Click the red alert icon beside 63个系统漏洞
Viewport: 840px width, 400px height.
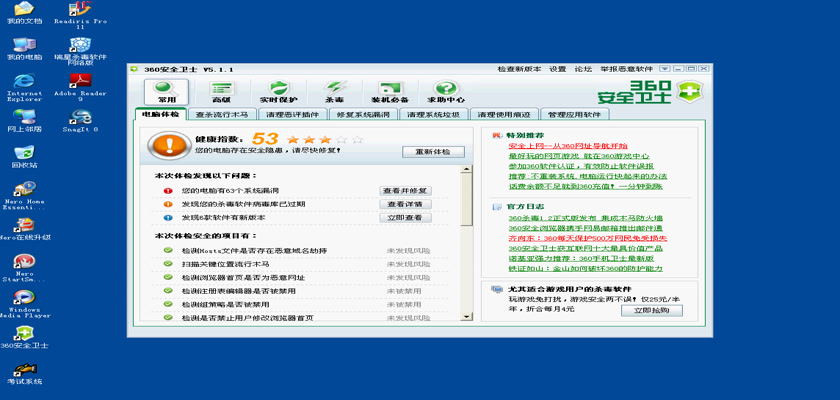pyautogui.click(x=168, y=191)
